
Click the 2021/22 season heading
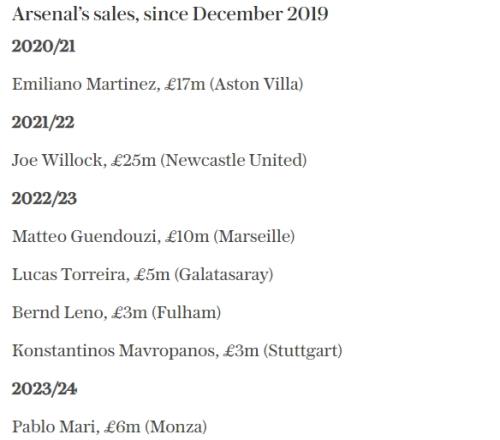coord(43,122)
